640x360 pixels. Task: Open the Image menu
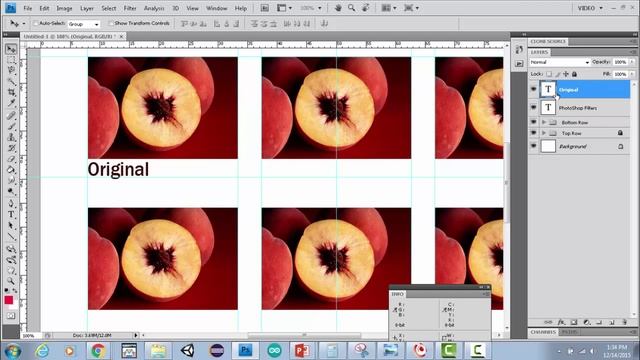click(64, 8)
